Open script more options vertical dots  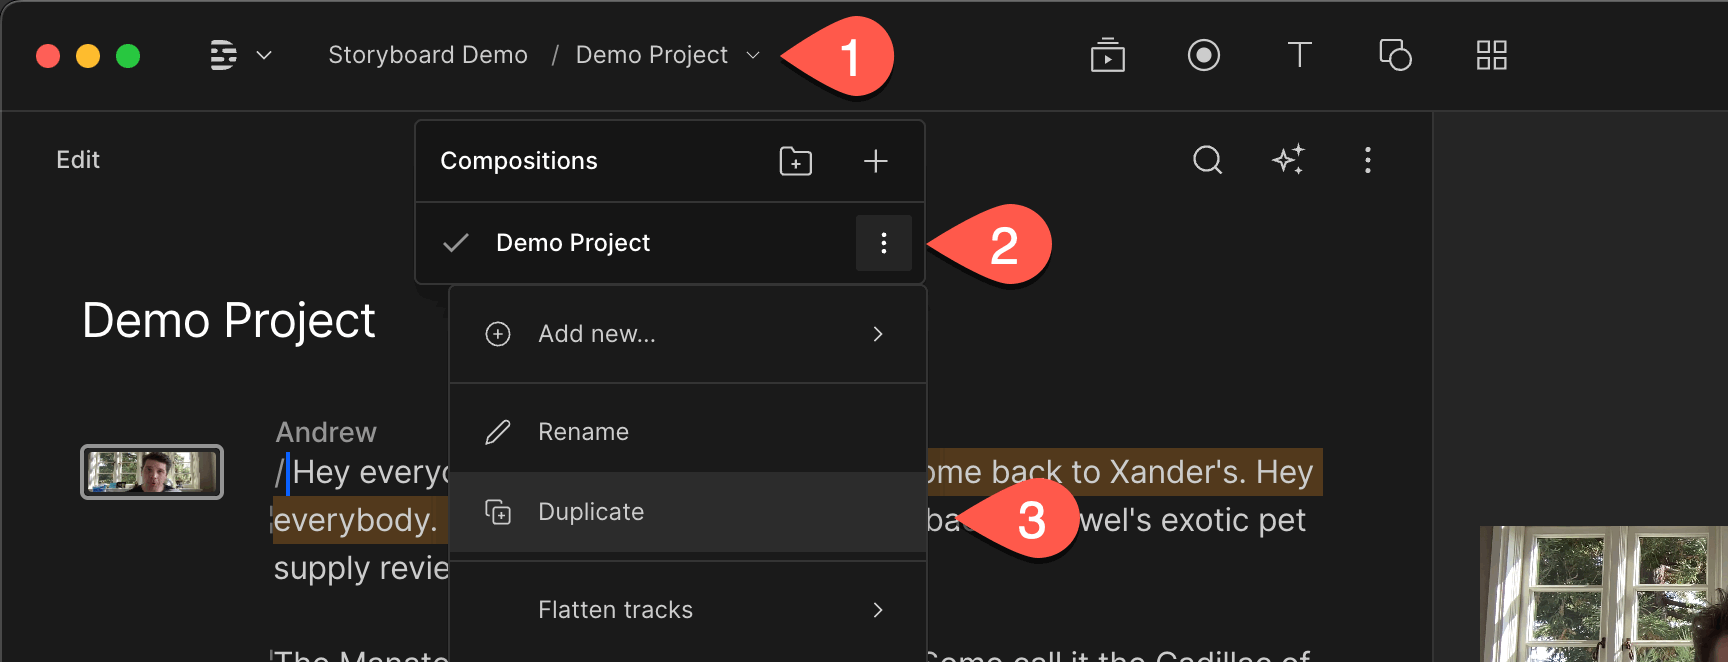click(1368, 160)
